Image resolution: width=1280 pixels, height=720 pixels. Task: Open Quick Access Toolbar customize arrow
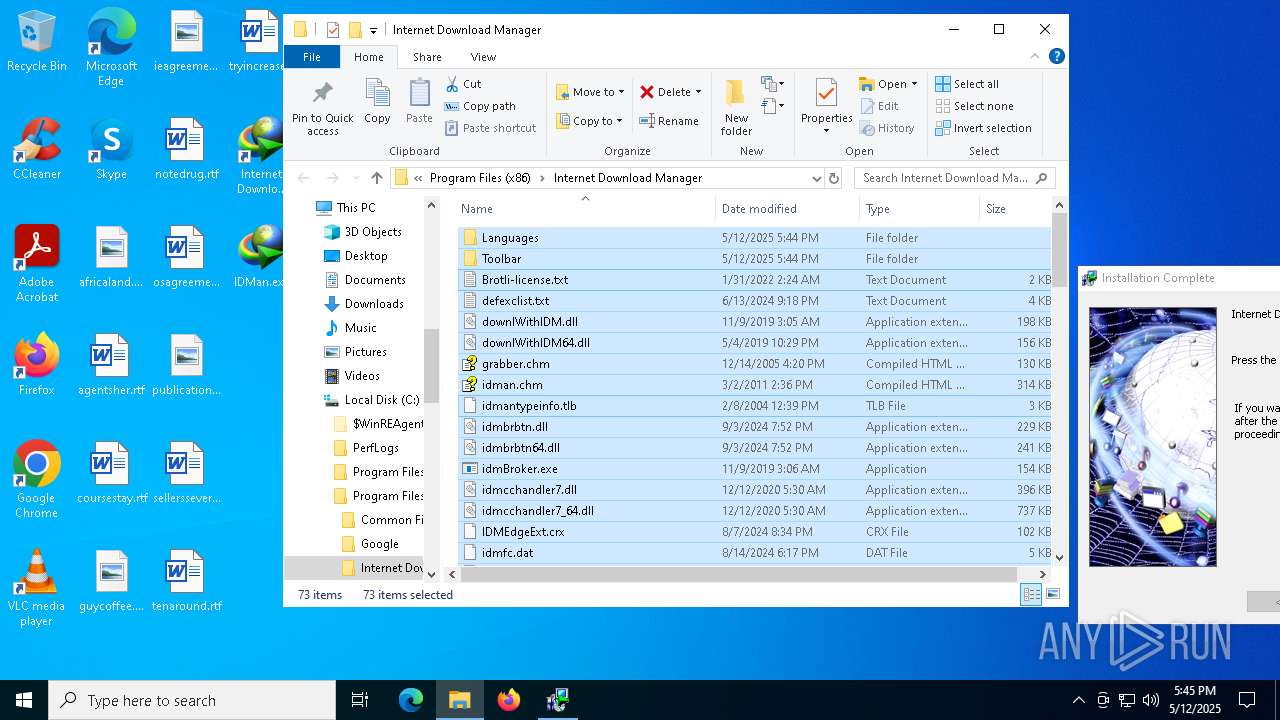pos(373,30)
